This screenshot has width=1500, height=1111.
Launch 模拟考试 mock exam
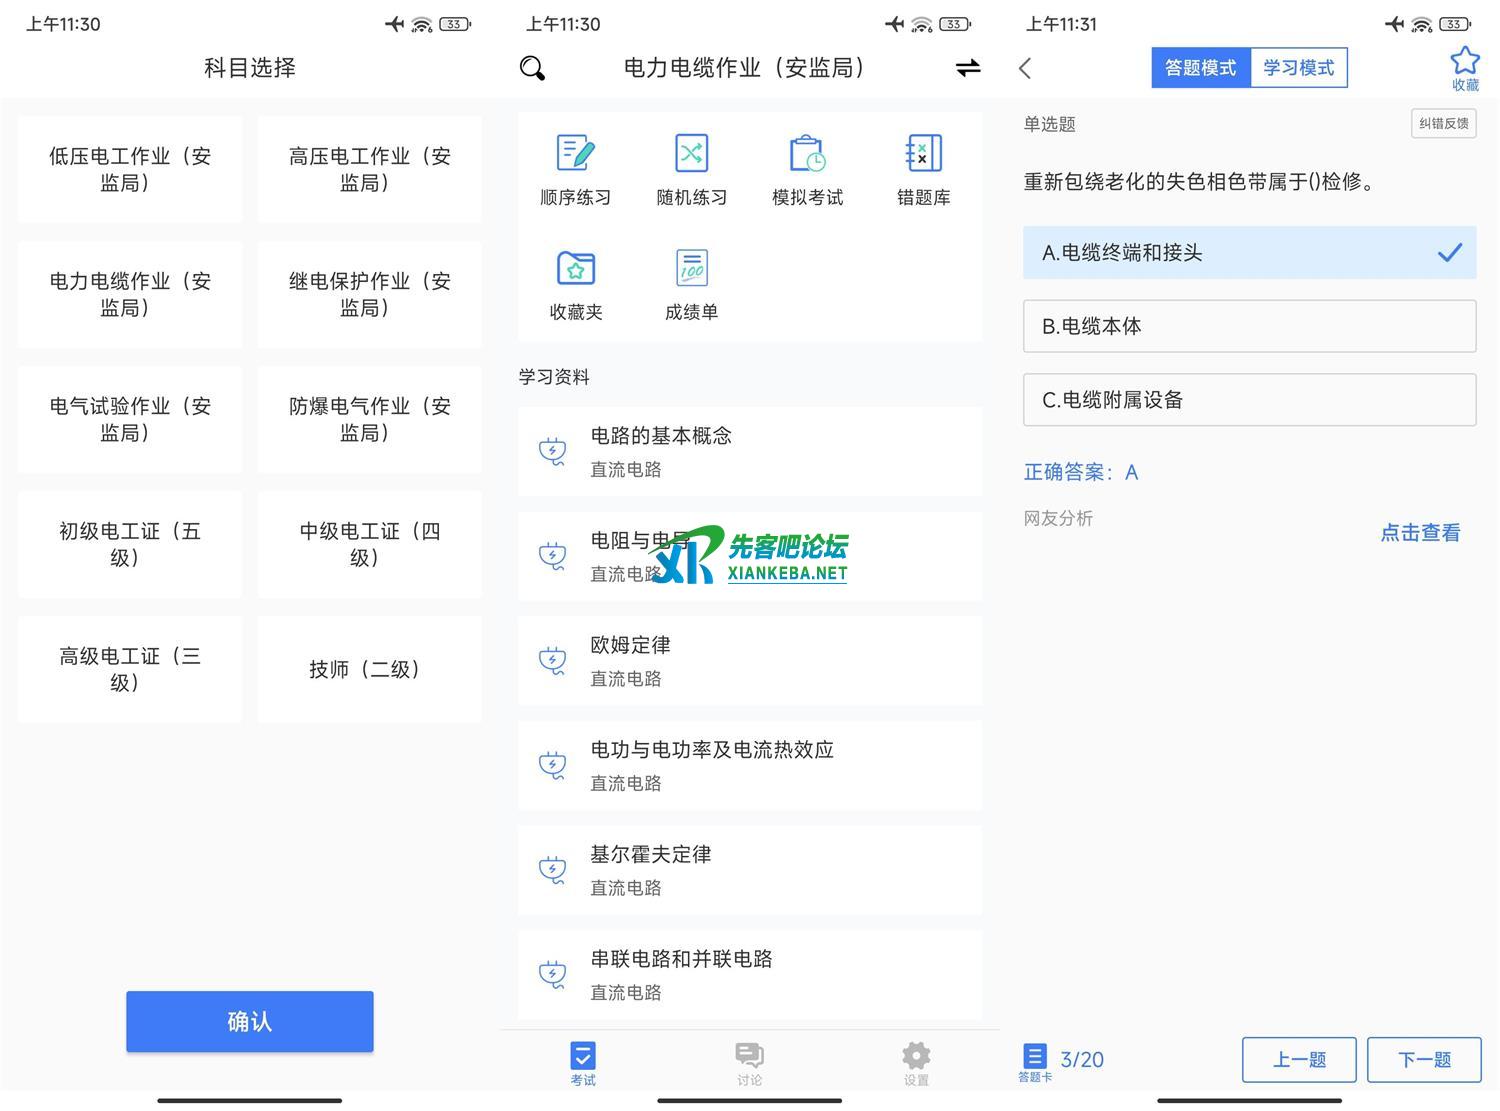click(x=807, y=170)
